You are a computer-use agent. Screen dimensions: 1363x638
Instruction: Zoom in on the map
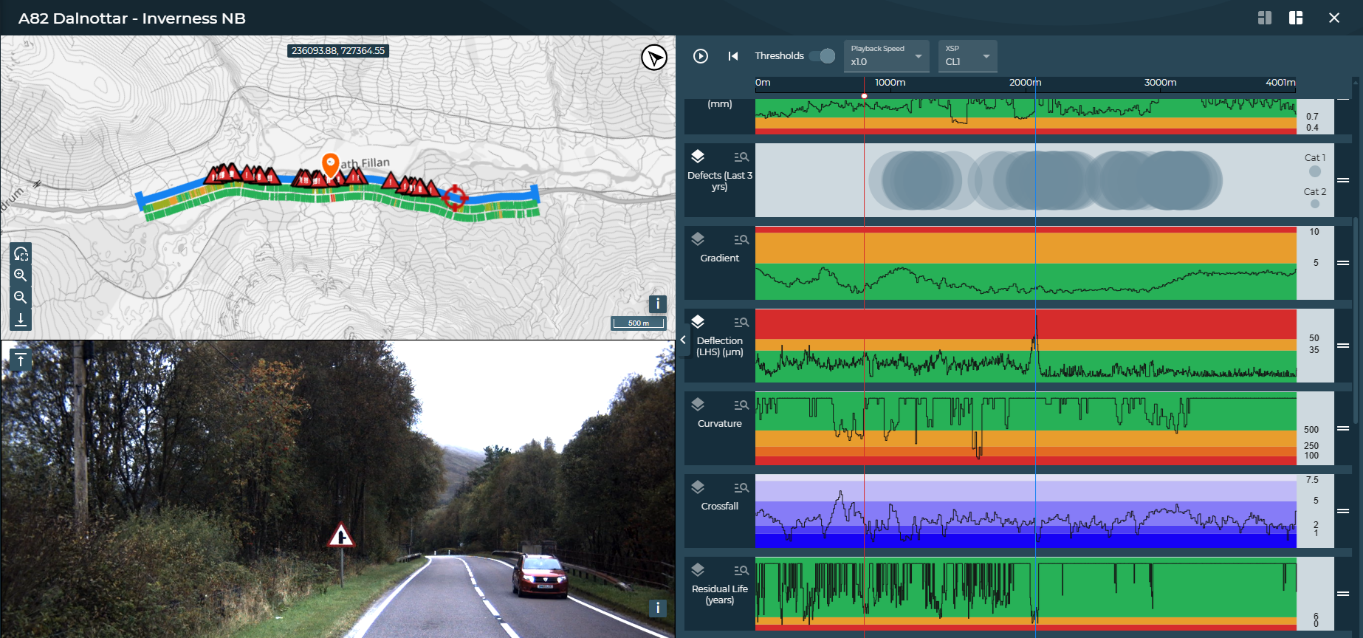point(21,276)
